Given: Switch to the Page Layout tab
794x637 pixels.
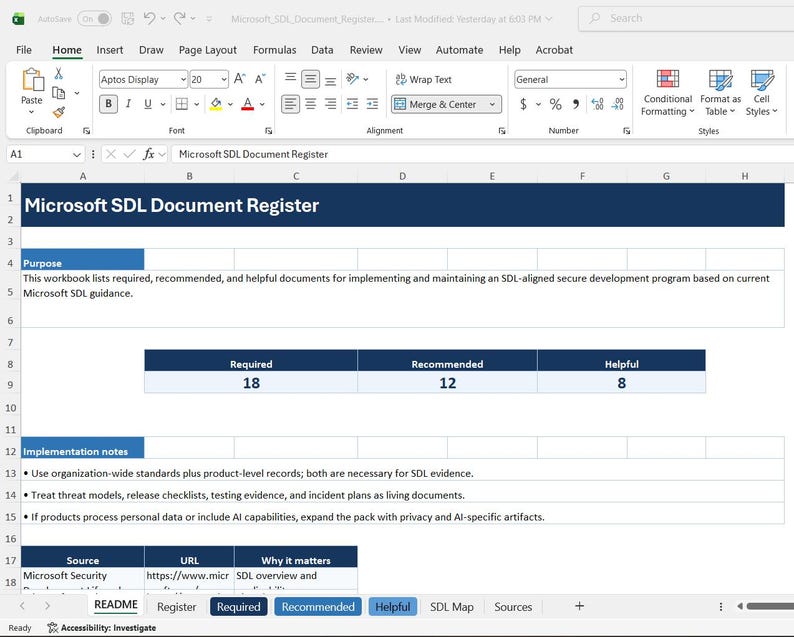Looking at the screenshot, I should pos(208,50).
